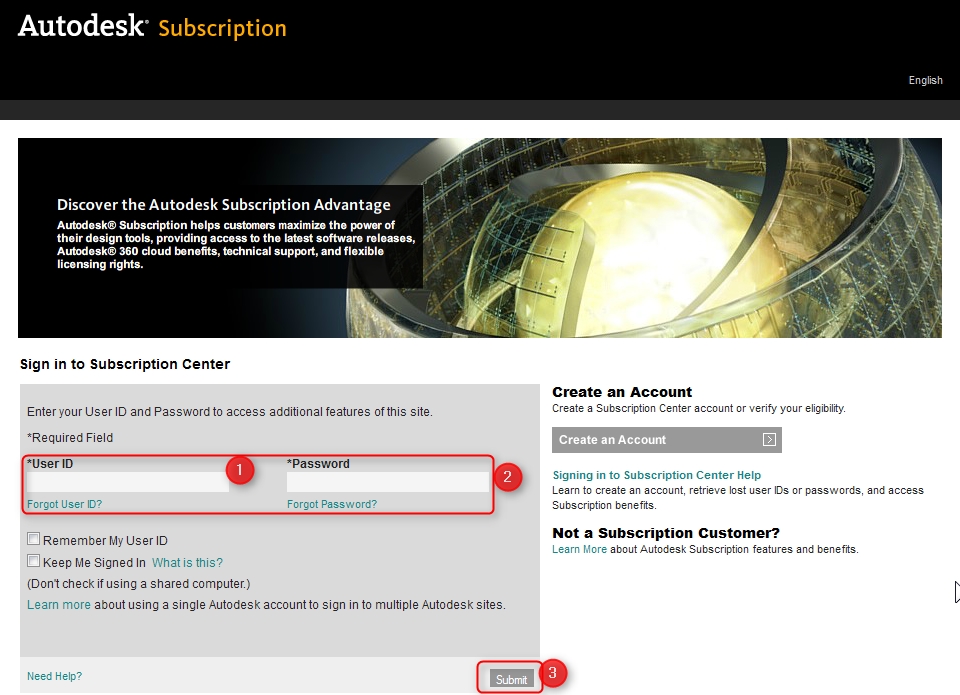Toggle the Keep Me Signed In checkbox
This screenshot has height=695, width=960.
34,562
